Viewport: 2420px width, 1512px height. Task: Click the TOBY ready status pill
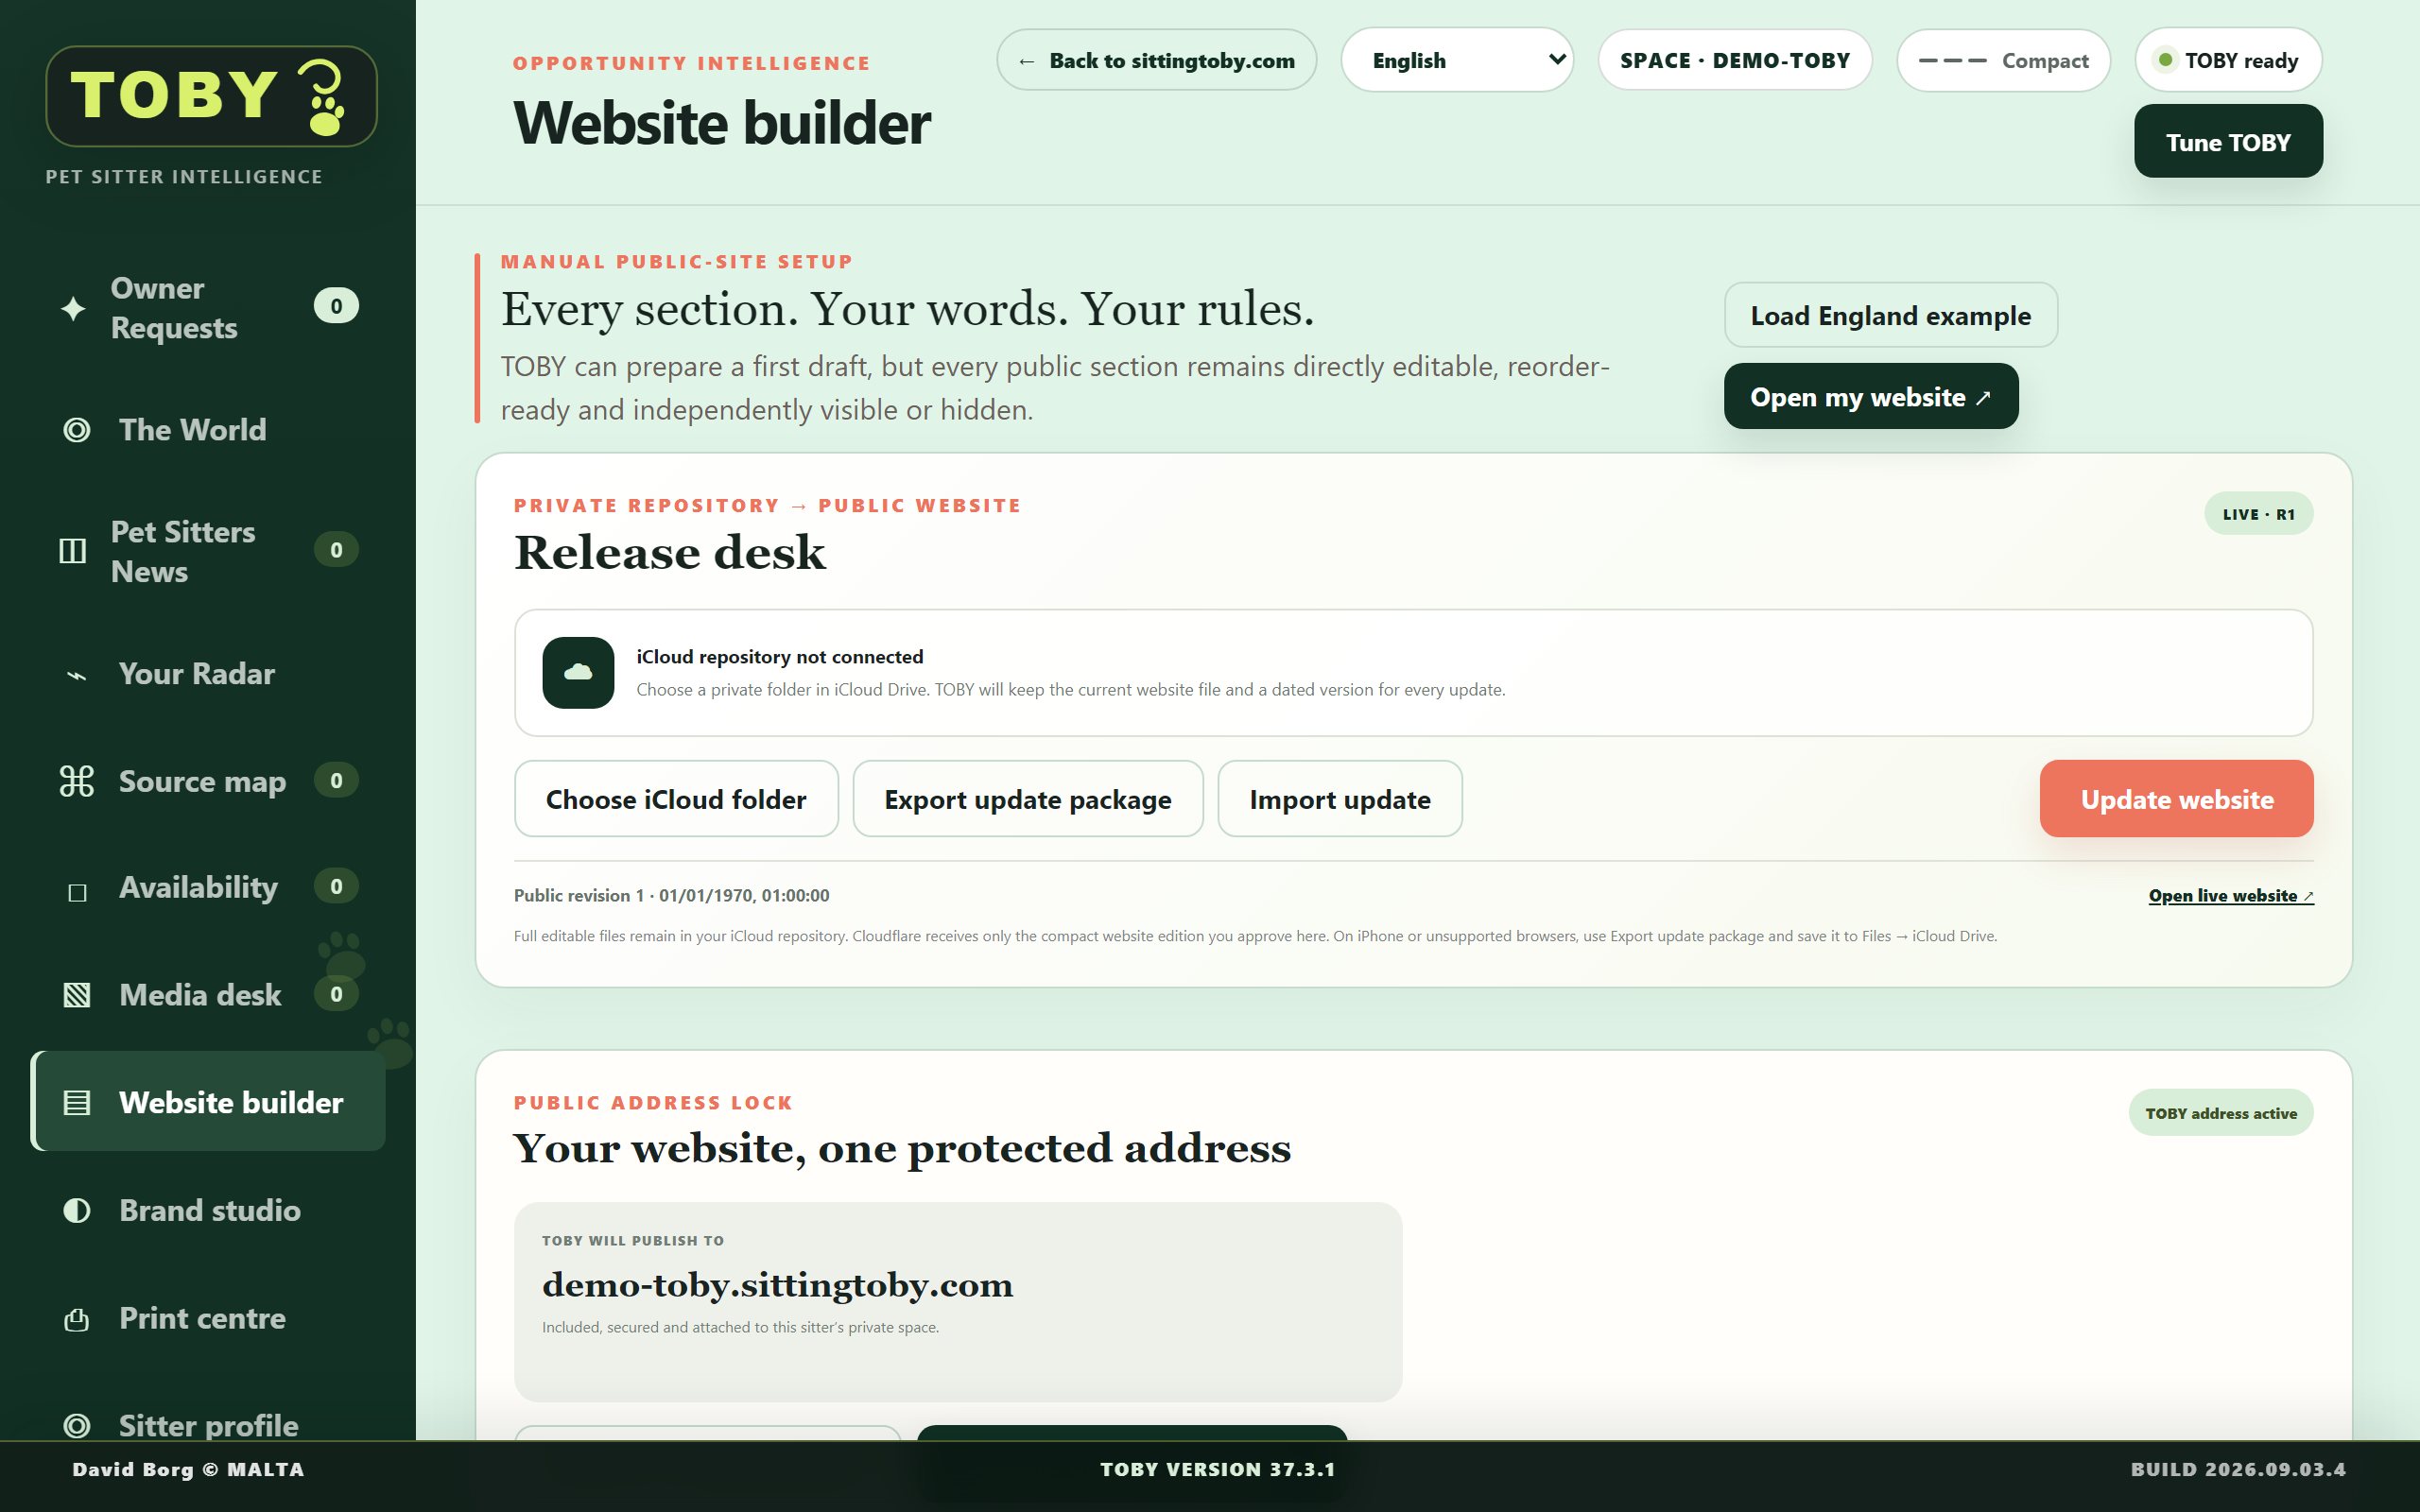2228,60
